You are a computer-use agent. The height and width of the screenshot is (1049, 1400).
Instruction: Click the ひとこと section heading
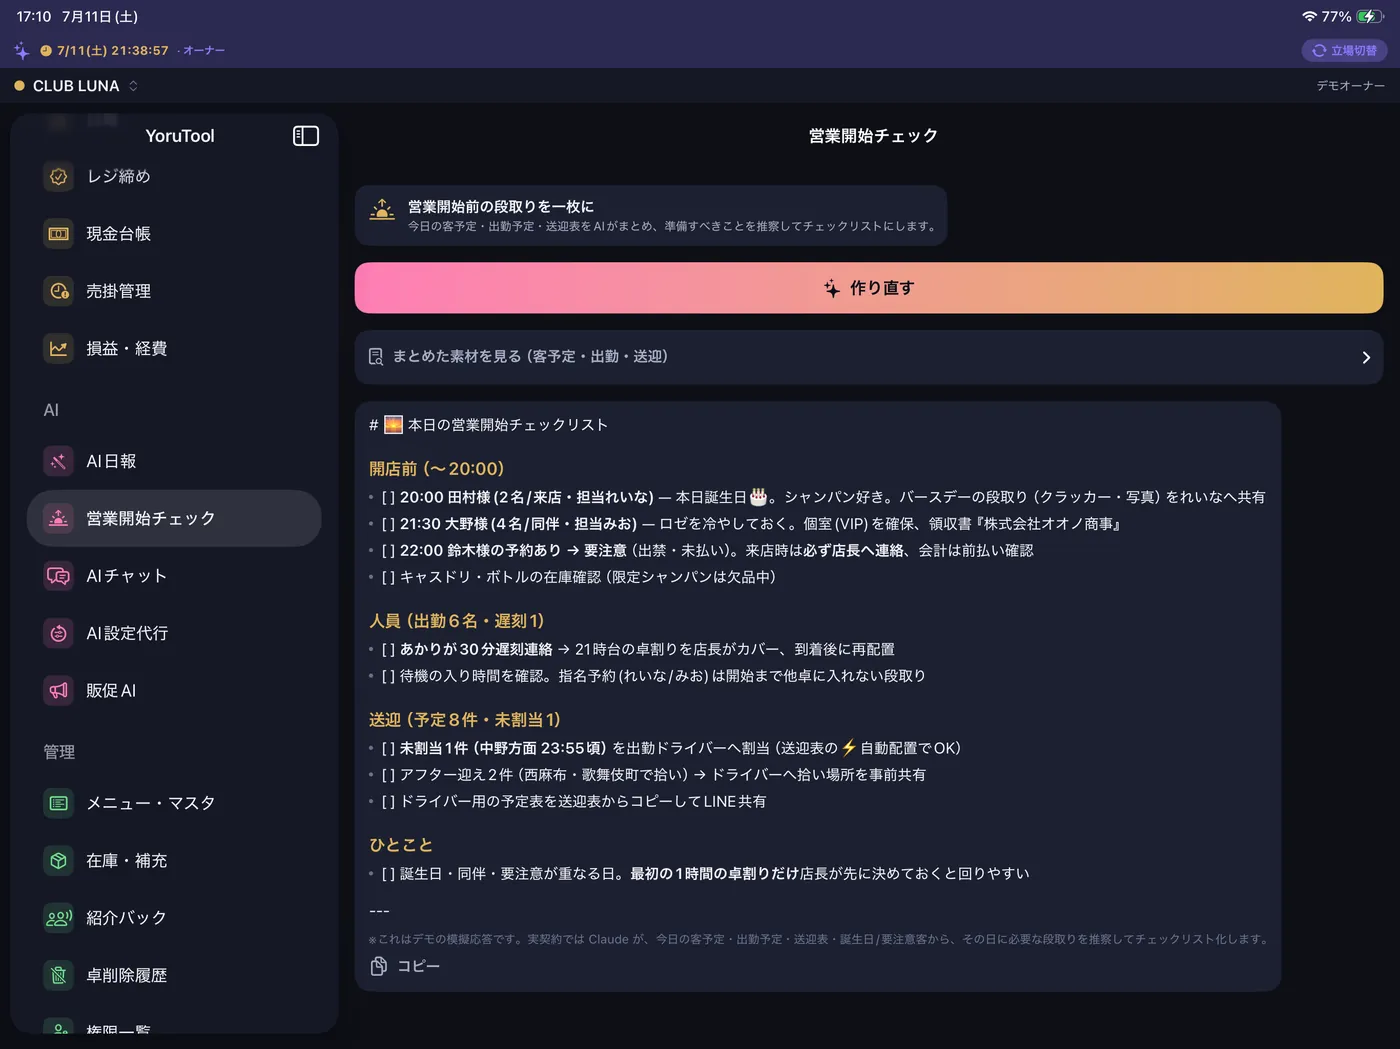401,846
